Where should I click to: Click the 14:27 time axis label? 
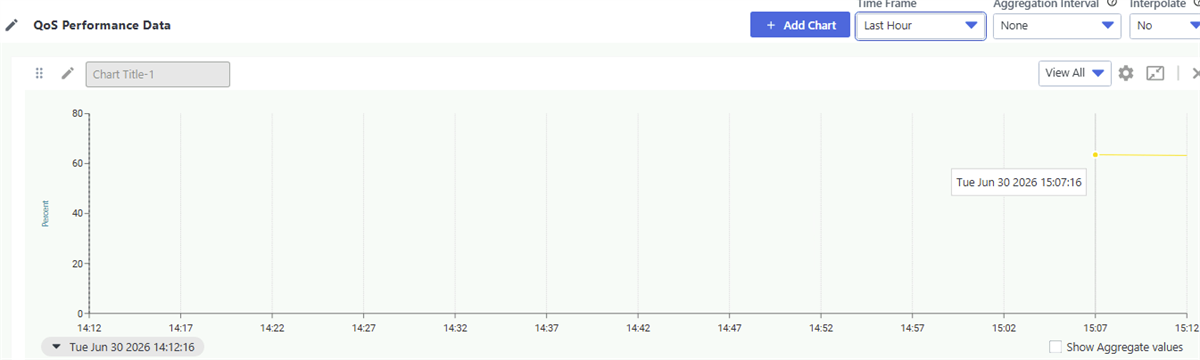[x=363, y=327]
